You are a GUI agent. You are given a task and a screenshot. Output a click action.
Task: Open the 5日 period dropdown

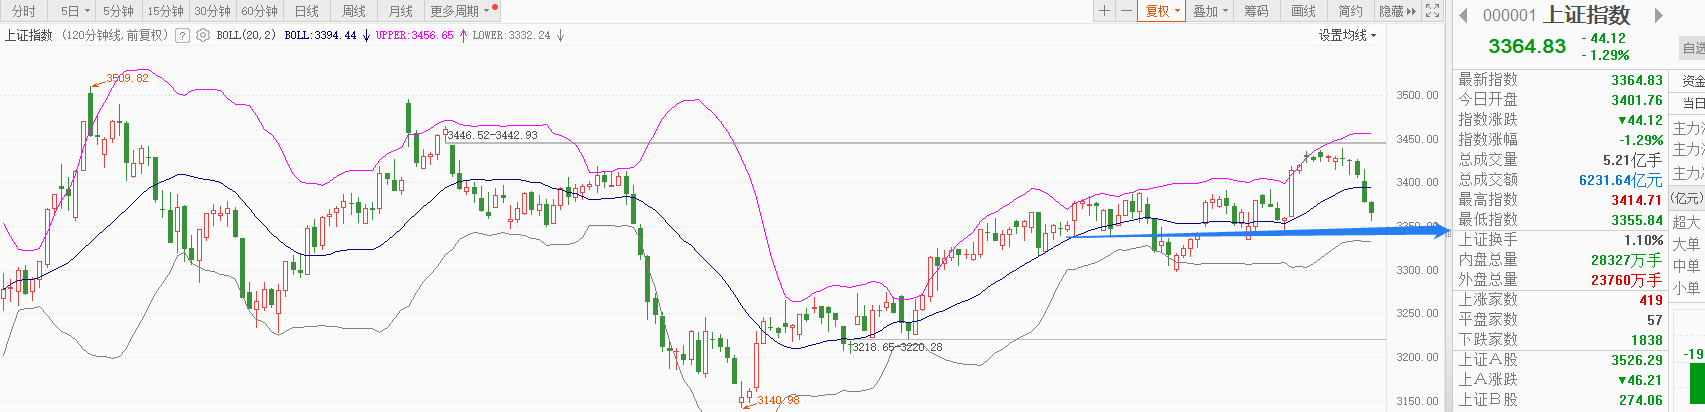[75, 11]
